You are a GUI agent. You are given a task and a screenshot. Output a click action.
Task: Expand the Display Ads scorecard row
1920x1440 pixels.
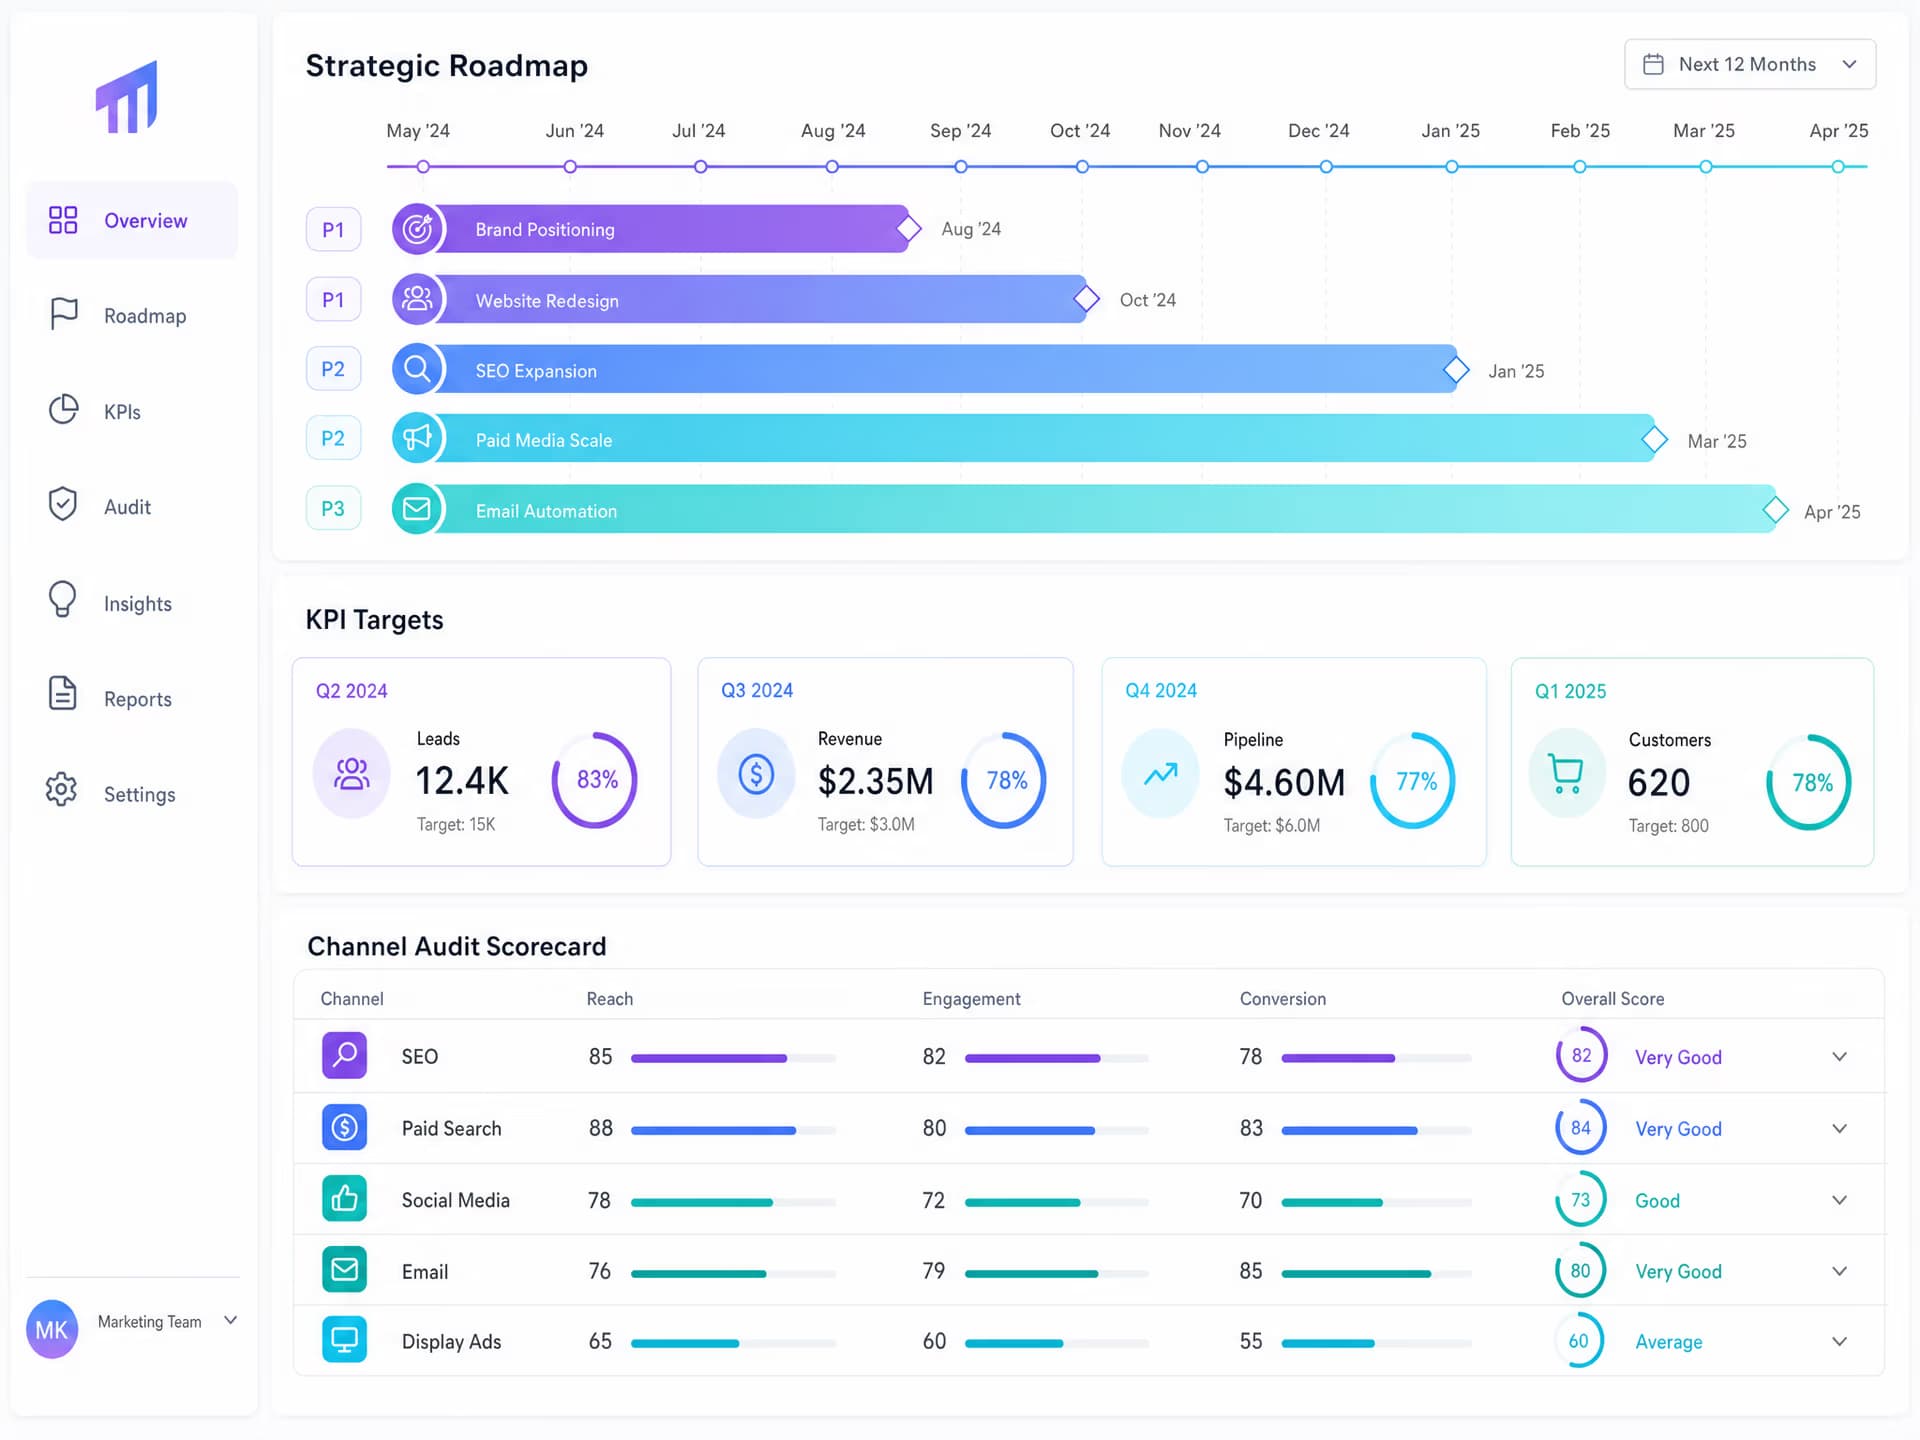(1839, 1341)
